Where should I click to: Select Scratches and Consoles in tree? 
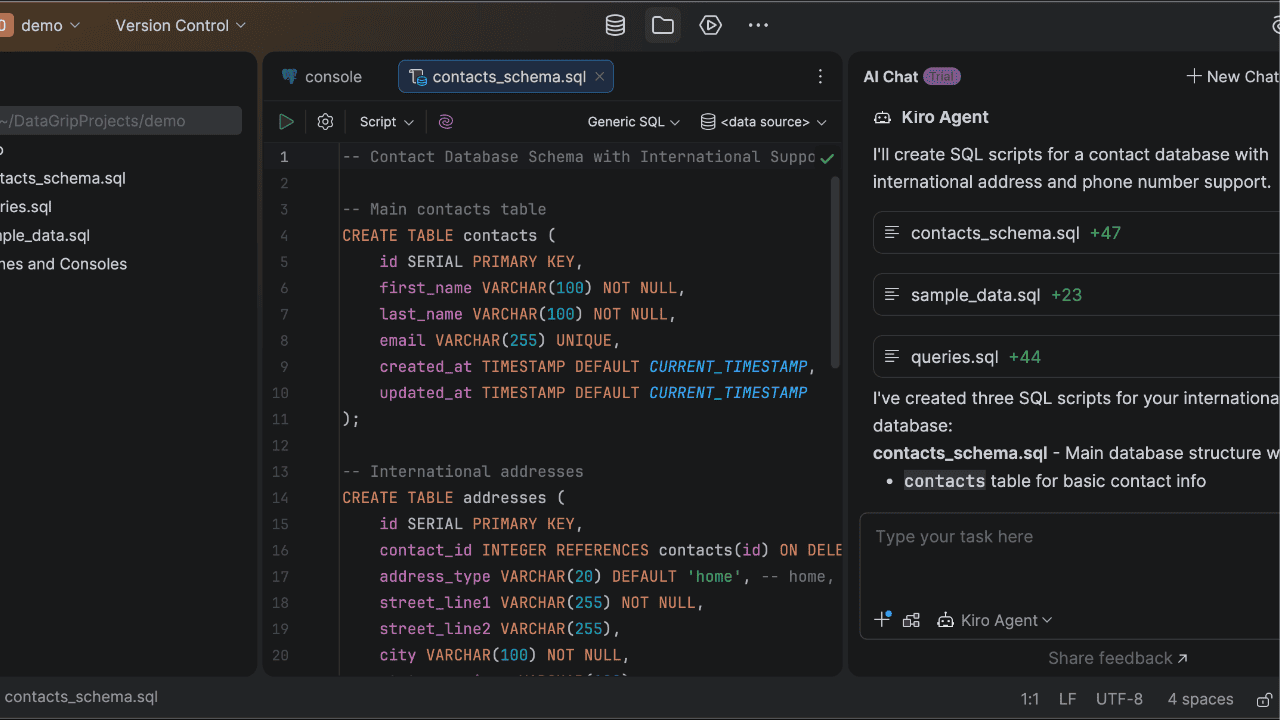[64, 264]
